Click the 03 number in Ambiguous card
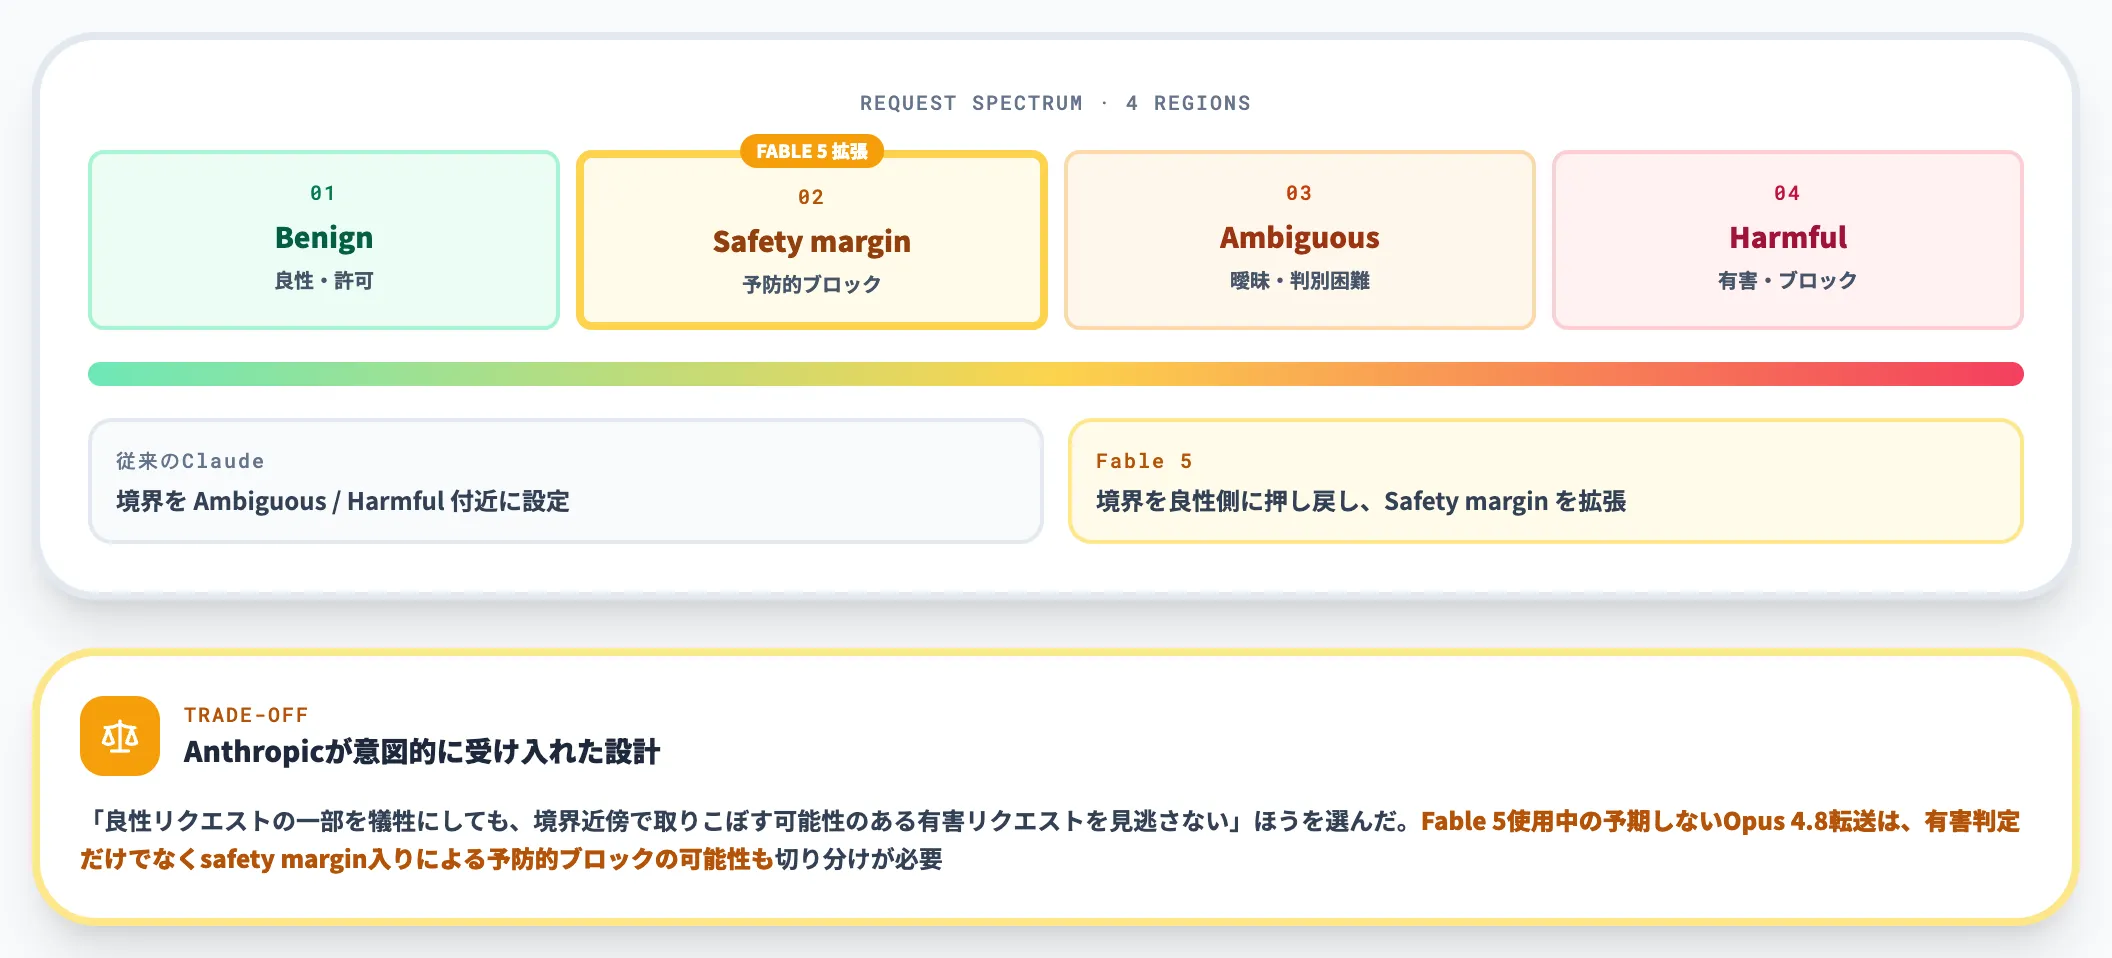2112x958 pixels. point(1299,193)
